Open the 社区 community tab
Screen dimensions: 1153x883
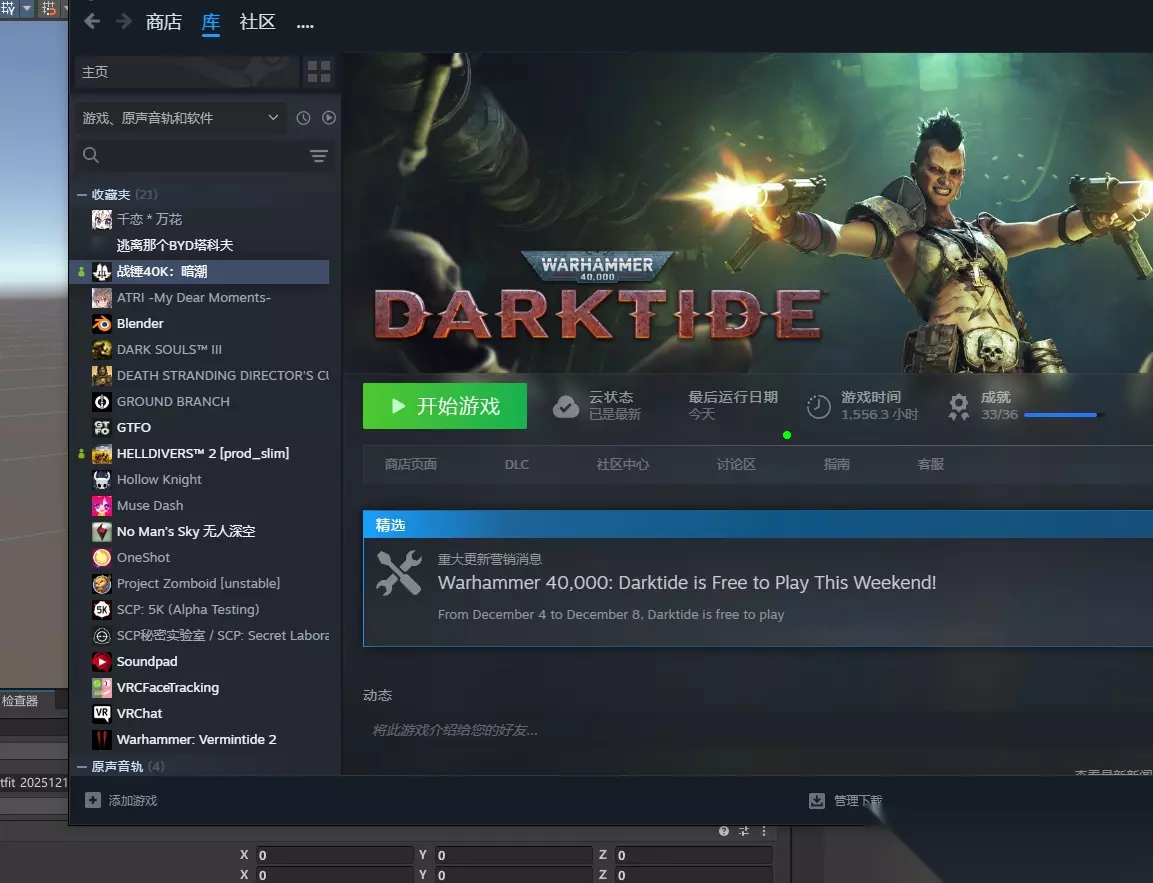(257, 22)
